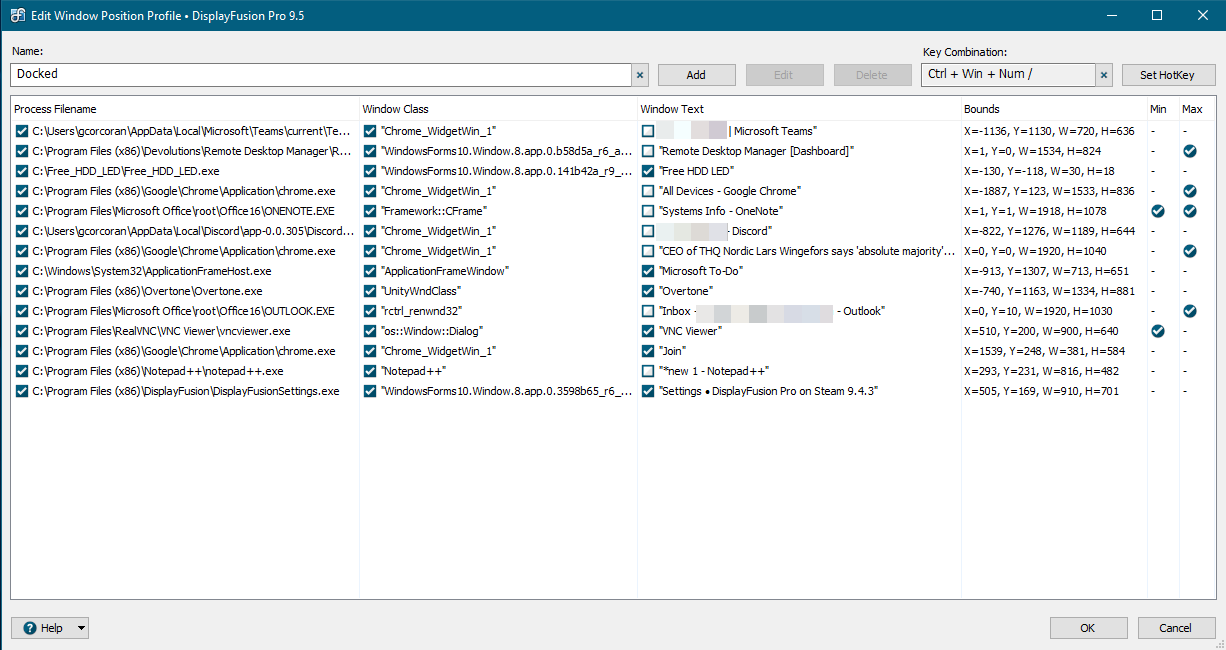Click Max checkmark for Outlook row
Screen dimensions: 1226x650
1189,311
